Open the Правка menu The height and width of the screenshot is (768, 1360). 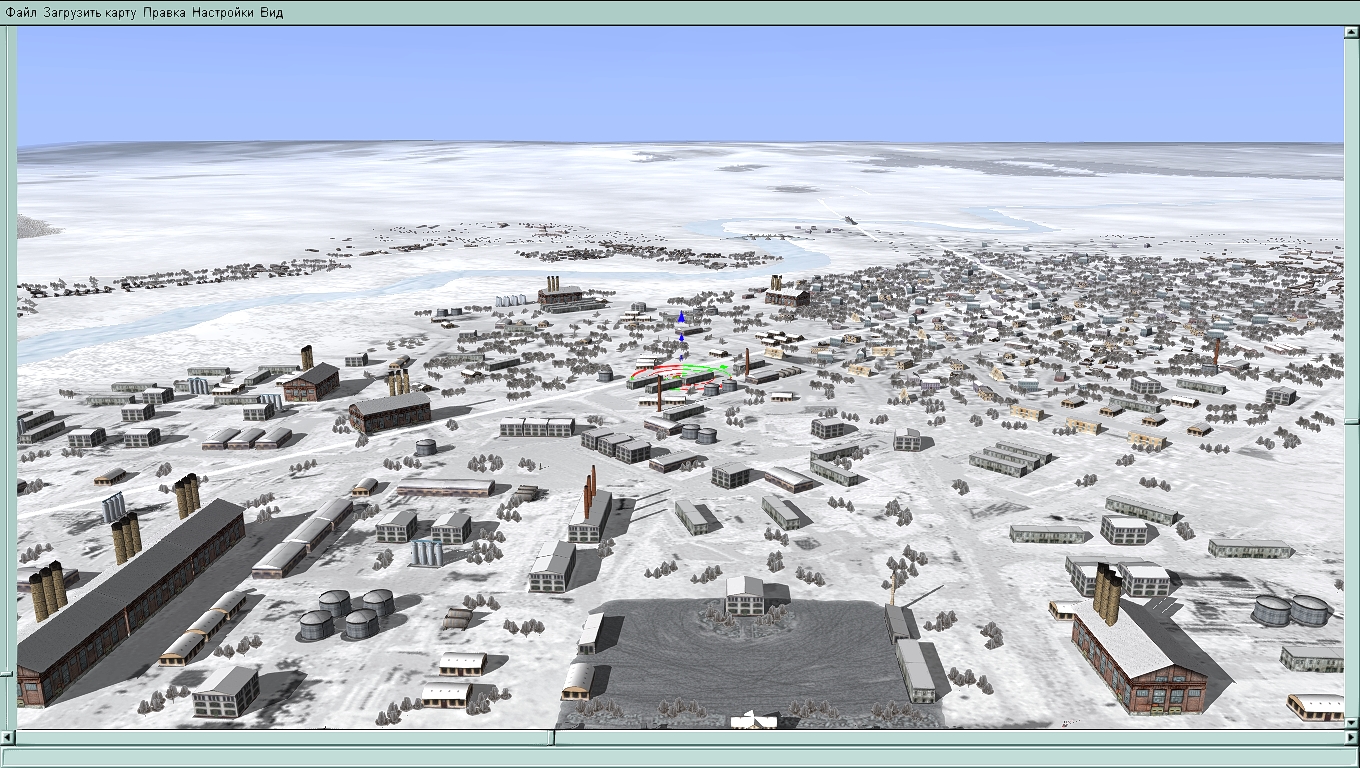[164, 13]
